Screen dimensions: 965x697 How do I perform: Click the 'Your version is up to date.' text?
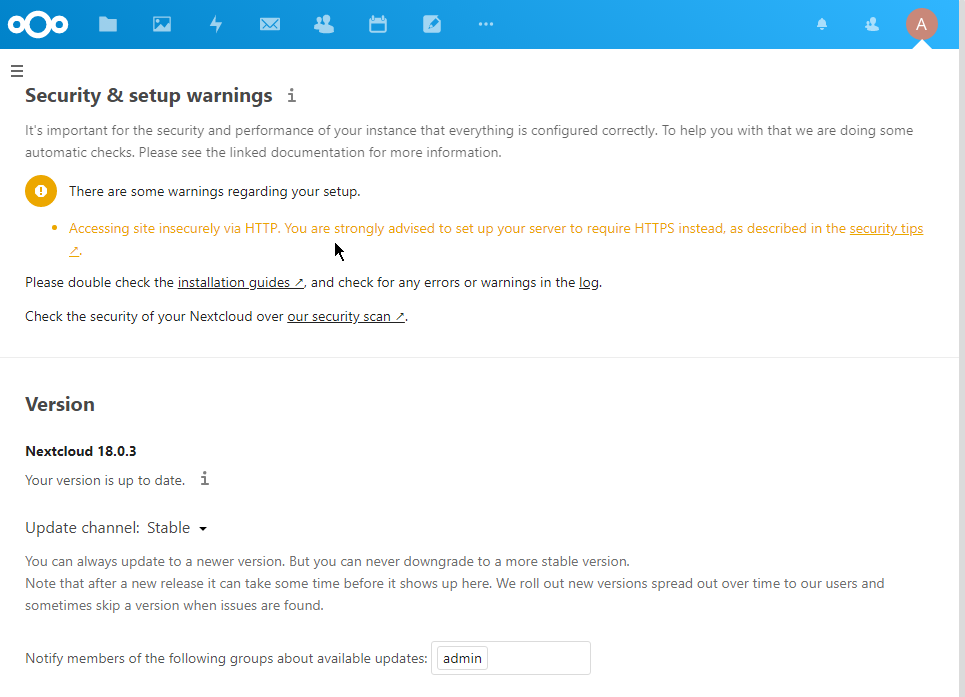[x=105, y=480]
